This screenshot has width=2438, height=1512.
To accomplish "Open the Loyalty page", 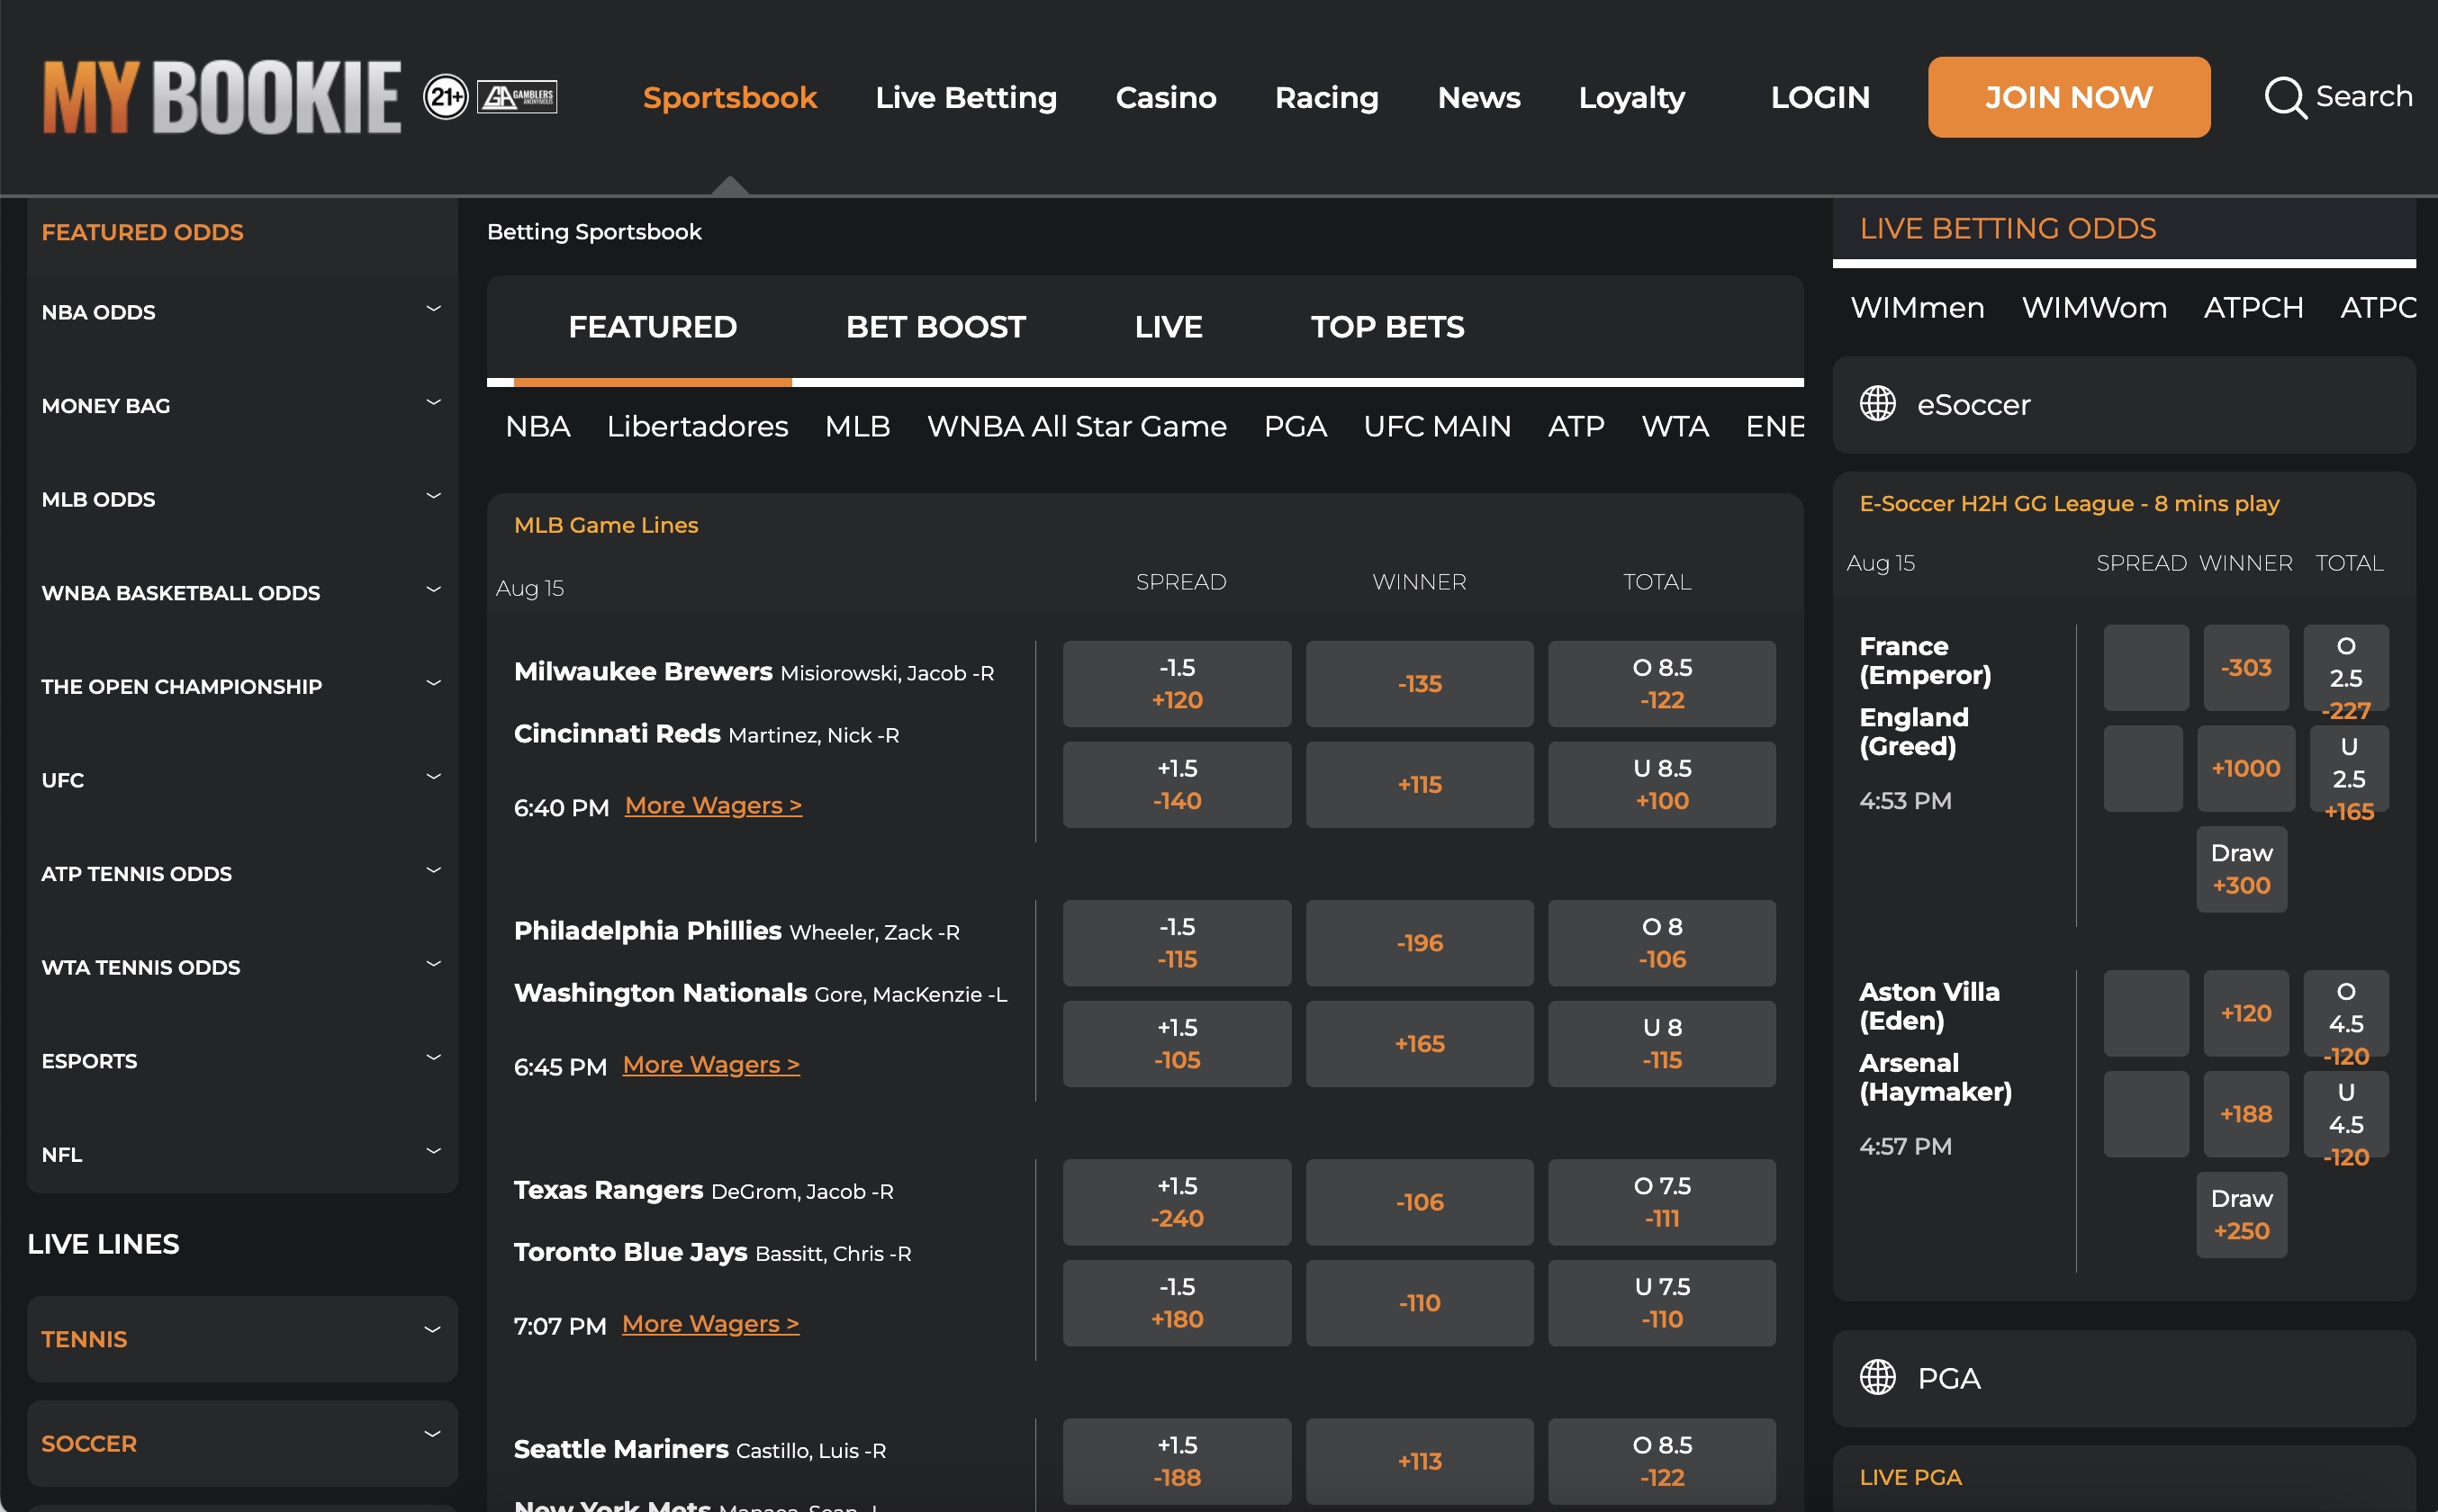I will pyautogui.click(x=1632, y=97).
